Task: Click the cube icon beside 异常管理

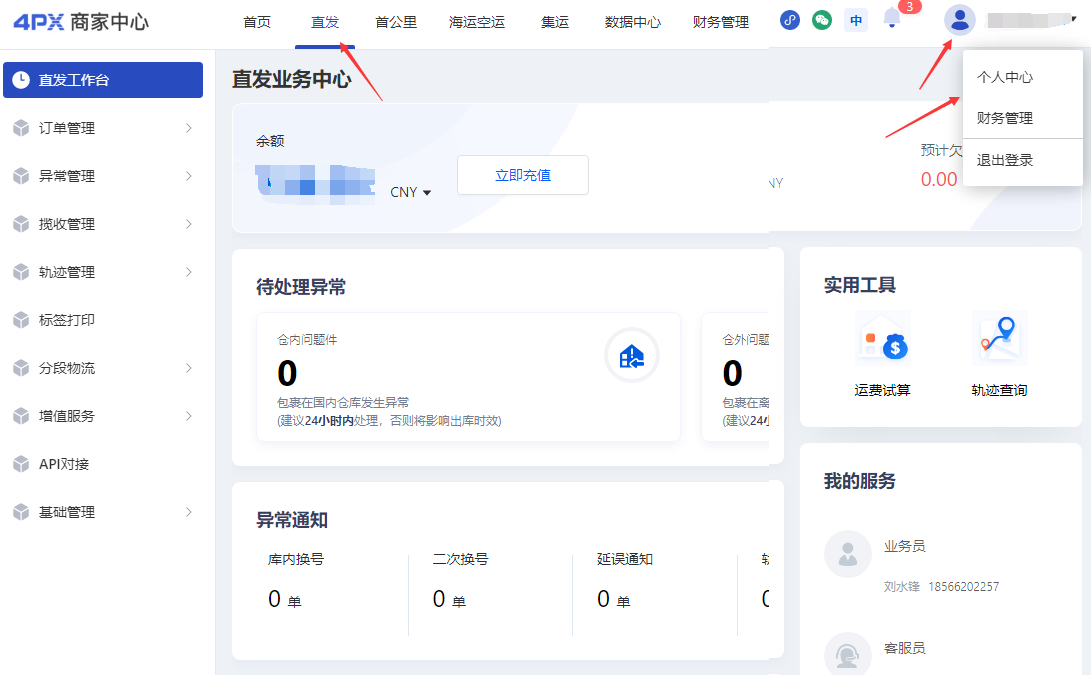Action: click(x=21, y=176)
